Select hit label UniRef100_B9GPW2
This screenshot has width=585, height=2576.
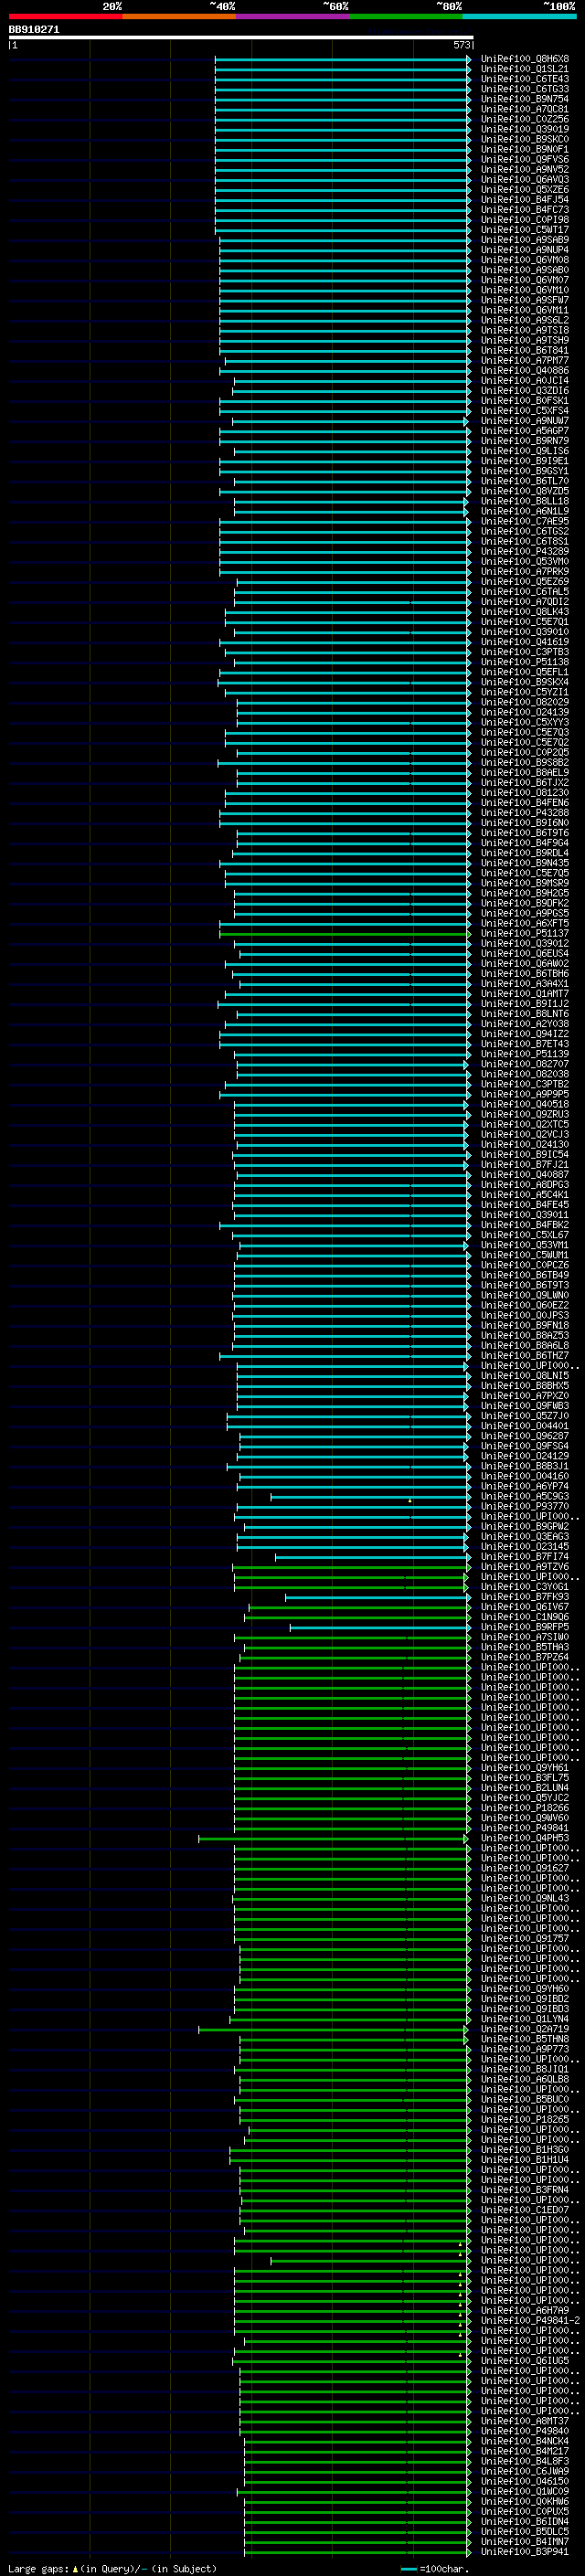(524, 1526)
